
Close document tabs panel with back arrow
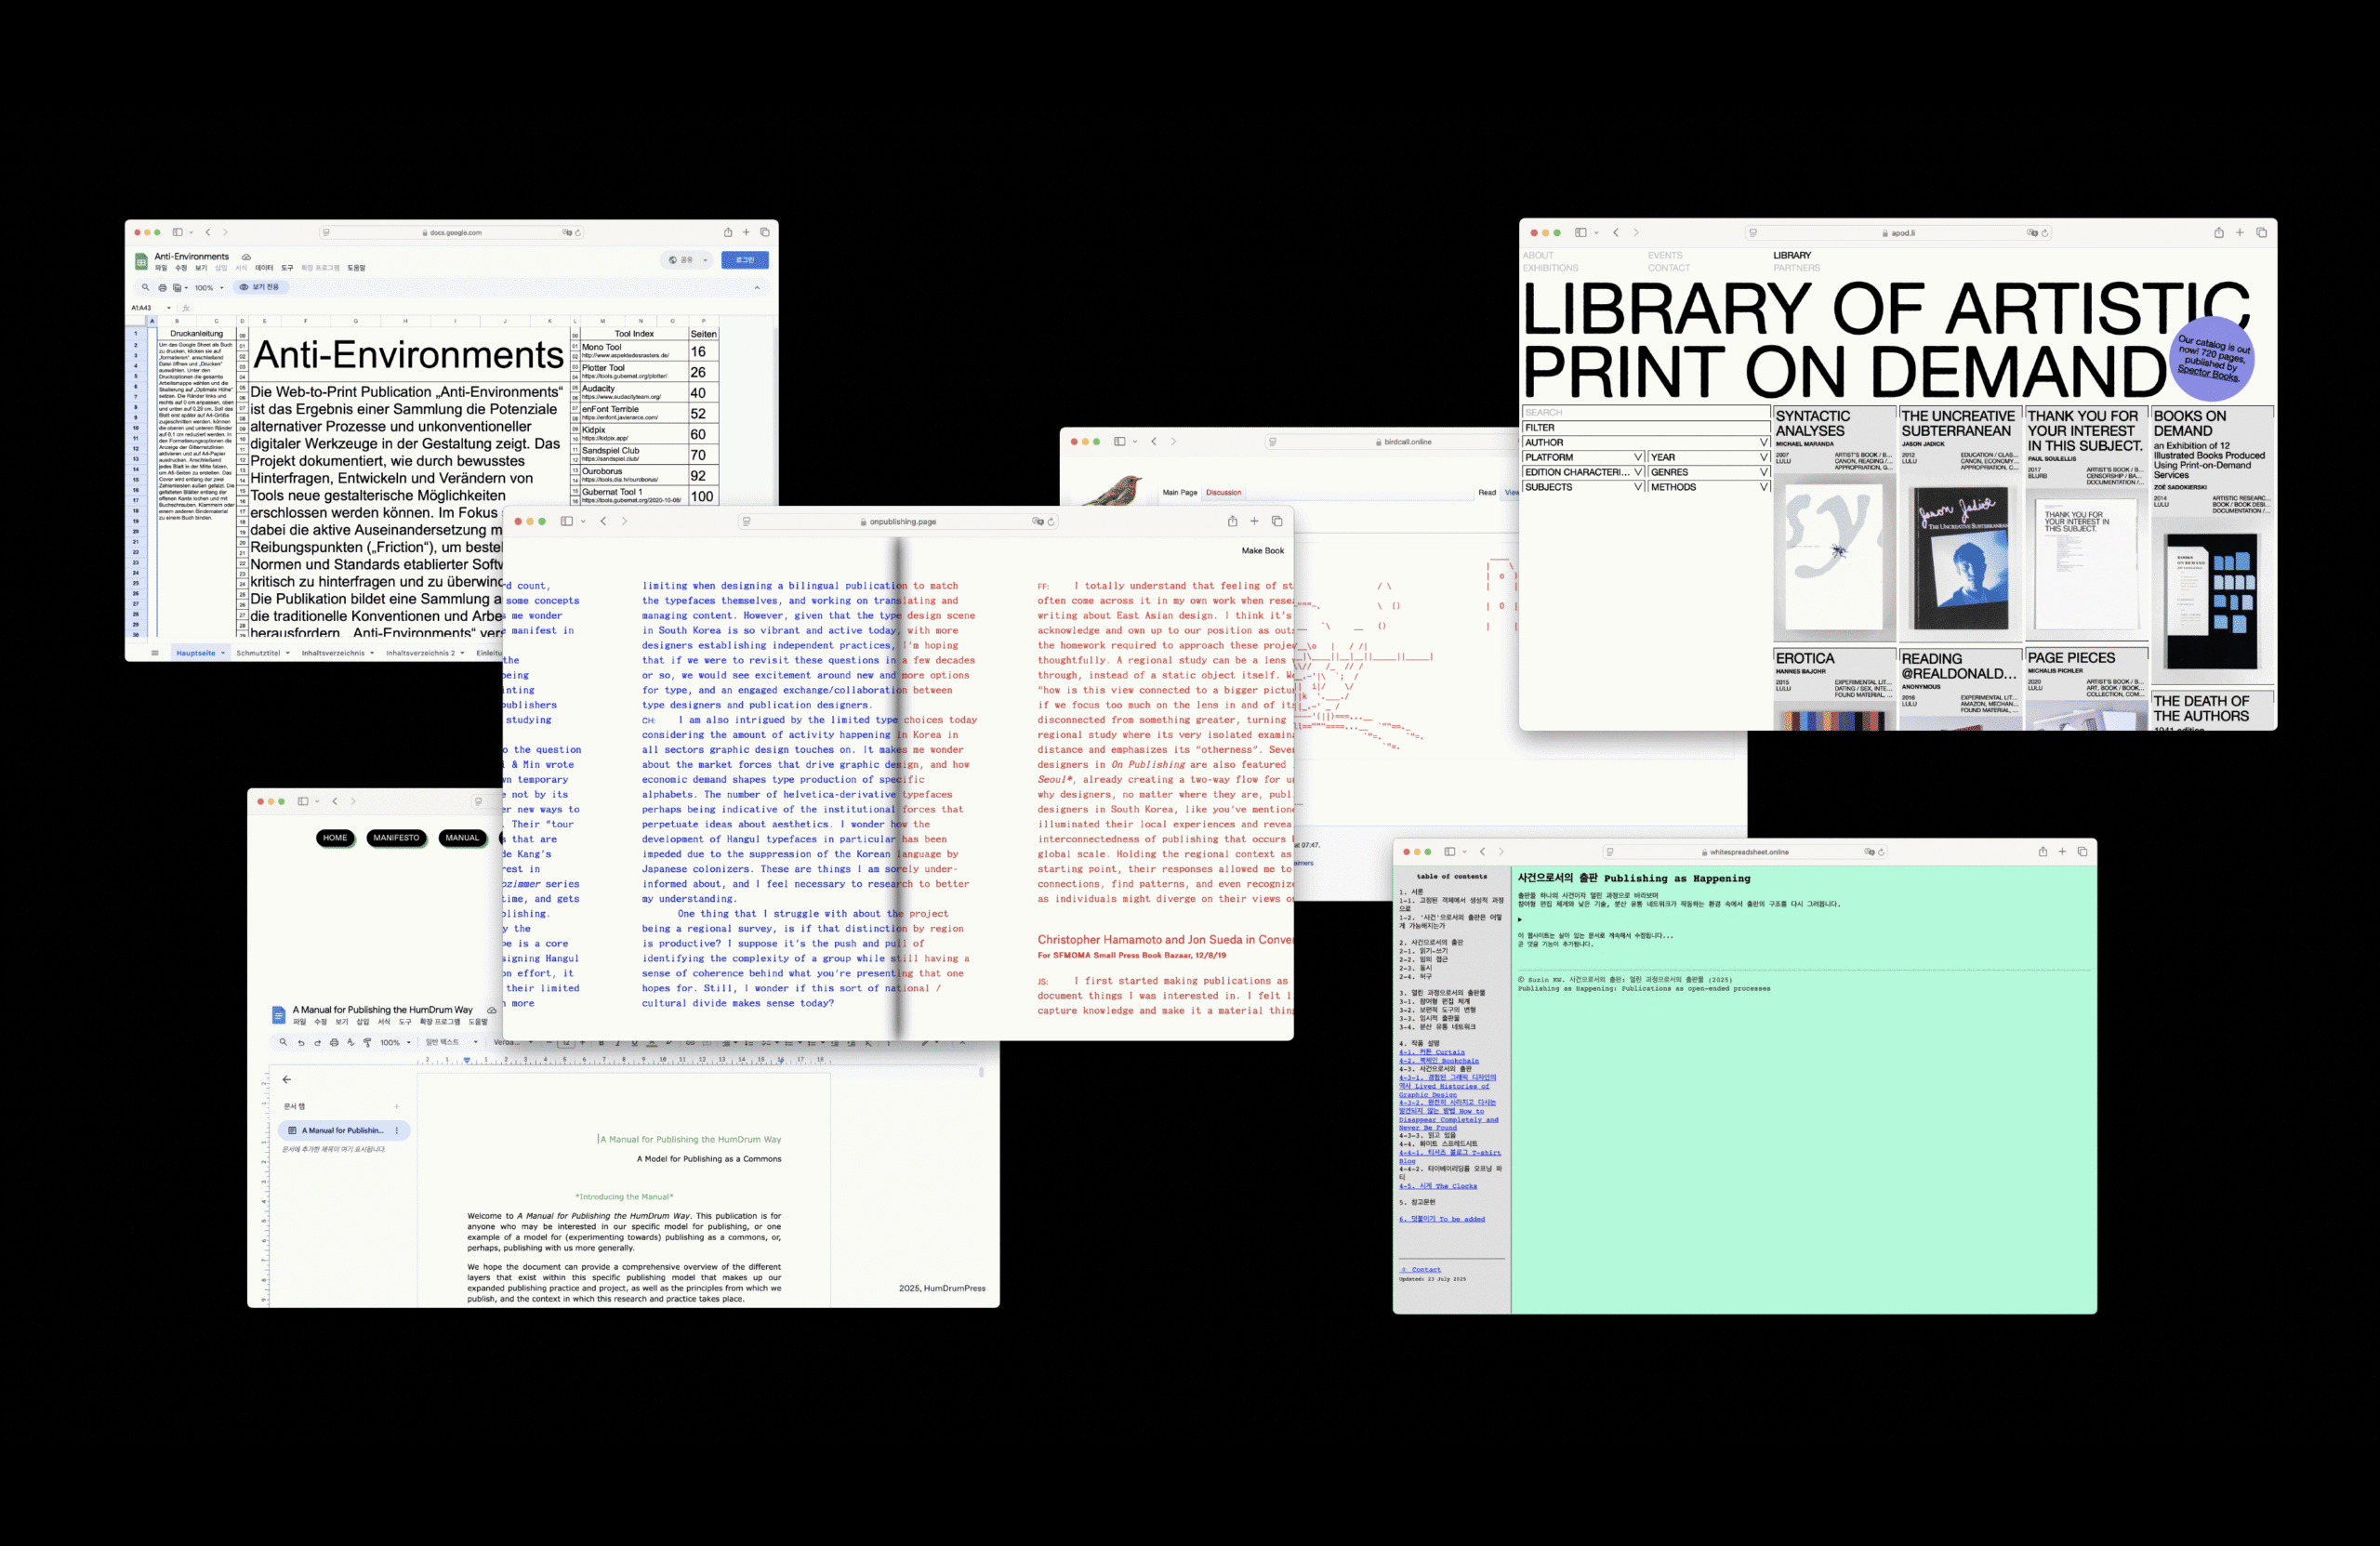point(287,1079)
